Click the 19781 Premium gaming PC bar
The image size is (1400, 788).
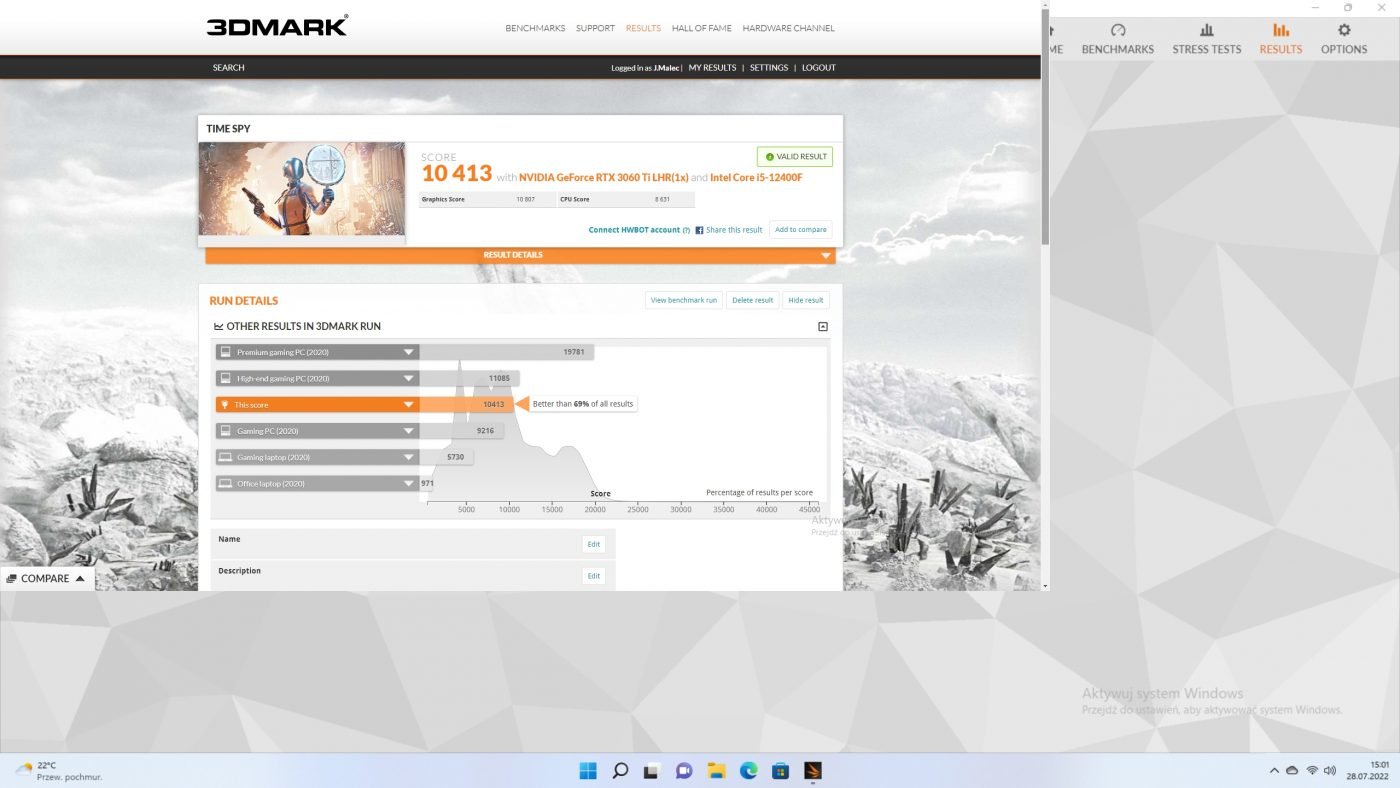(507, 352)
